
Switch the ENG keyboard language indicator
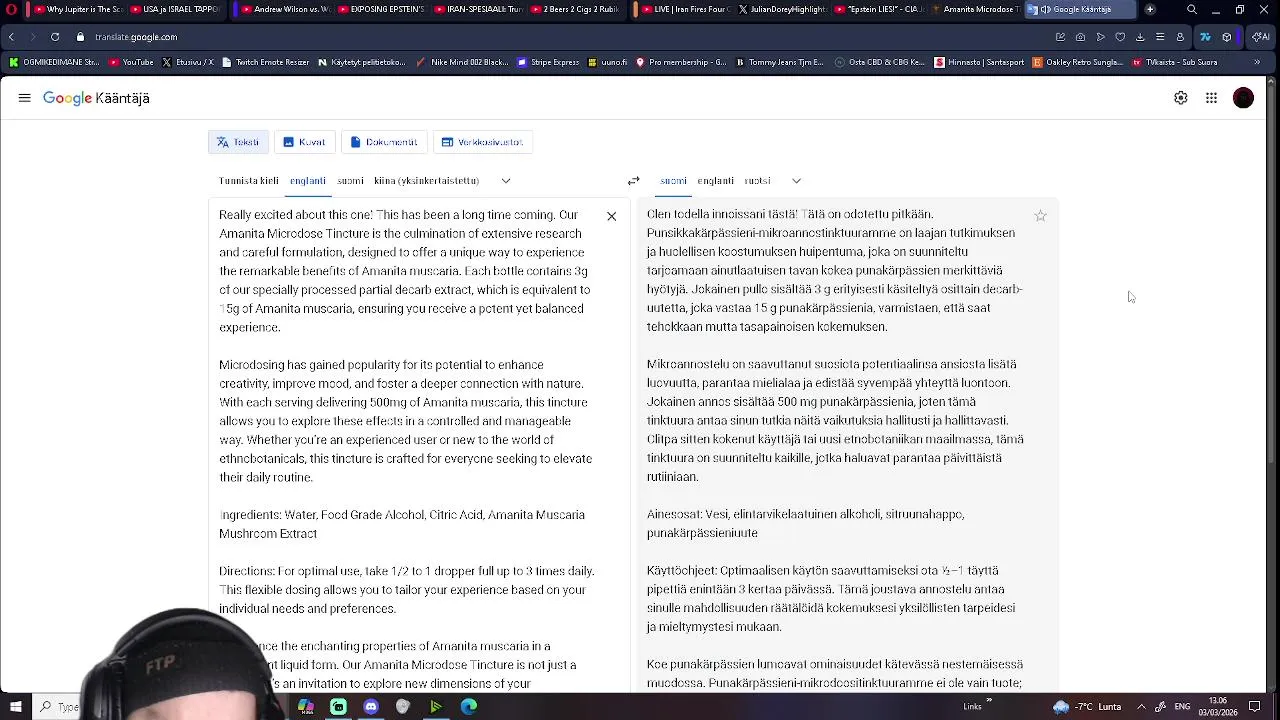coord(1182,706)
